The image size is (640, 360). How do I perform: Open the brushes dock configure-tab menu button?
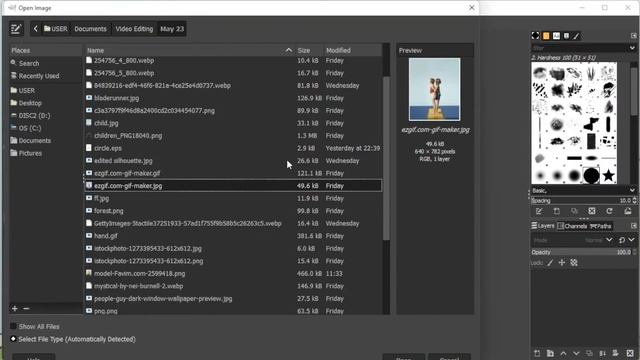point(633,36)
